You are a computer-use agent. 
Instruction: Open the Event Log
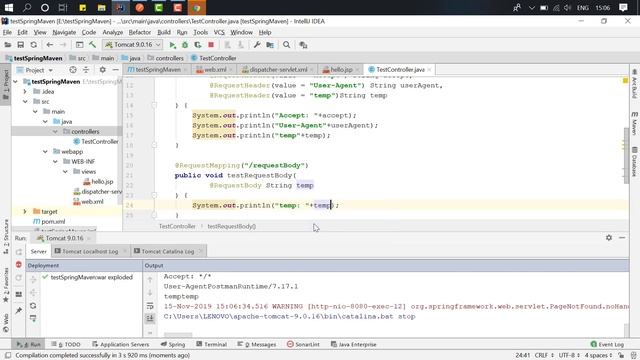point(607,344)
